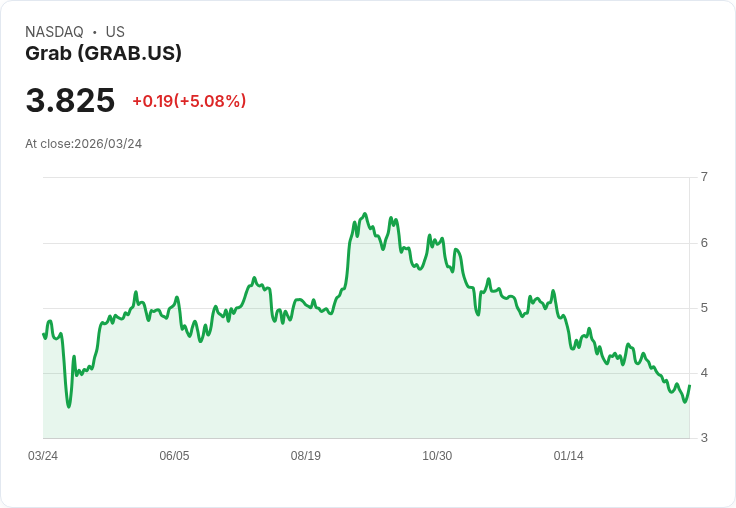Click the highest peak of the price line
The width and height of the screenshot is (736, 508).
pos(365,214)
